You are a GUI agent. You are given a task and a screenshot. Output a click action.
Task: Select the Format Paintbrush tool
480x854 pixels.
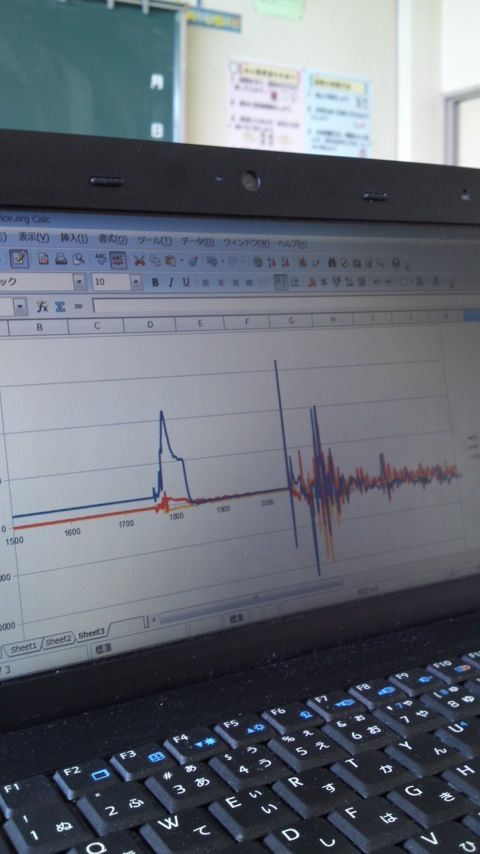click(x=193, y=261)
